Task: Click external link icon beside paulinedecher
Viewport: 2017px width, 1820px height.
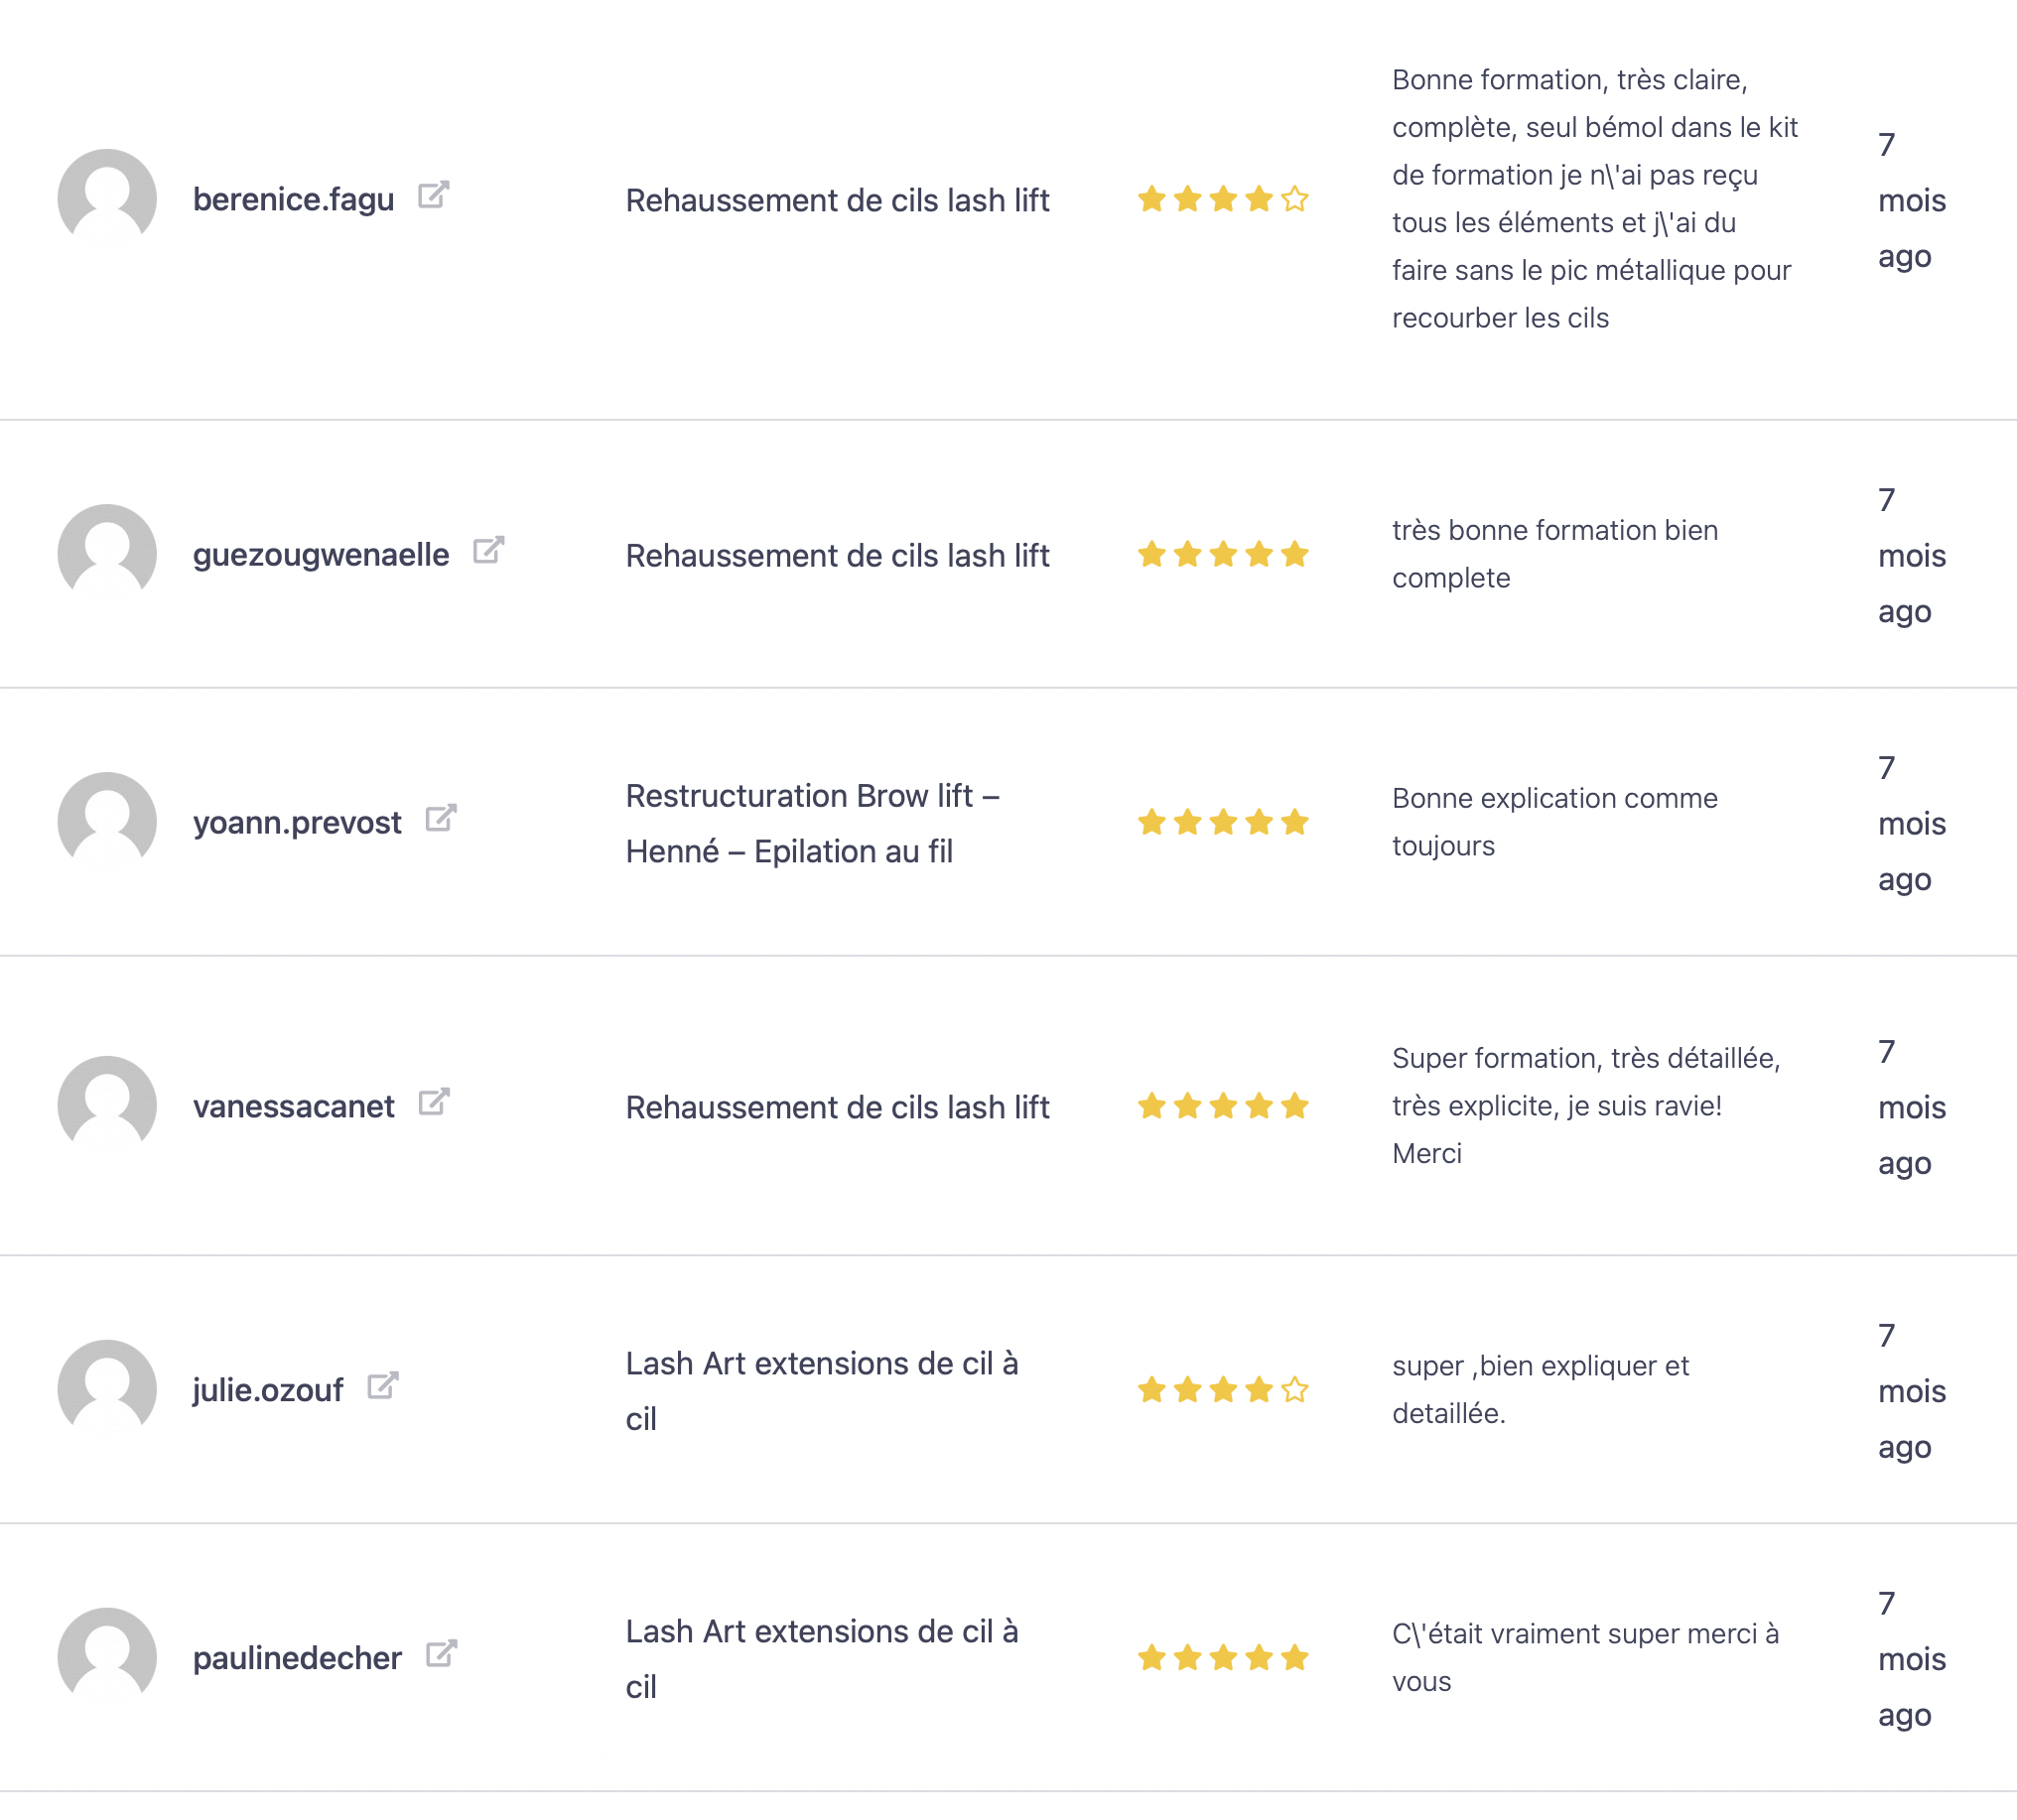Action: (440, 1654)
